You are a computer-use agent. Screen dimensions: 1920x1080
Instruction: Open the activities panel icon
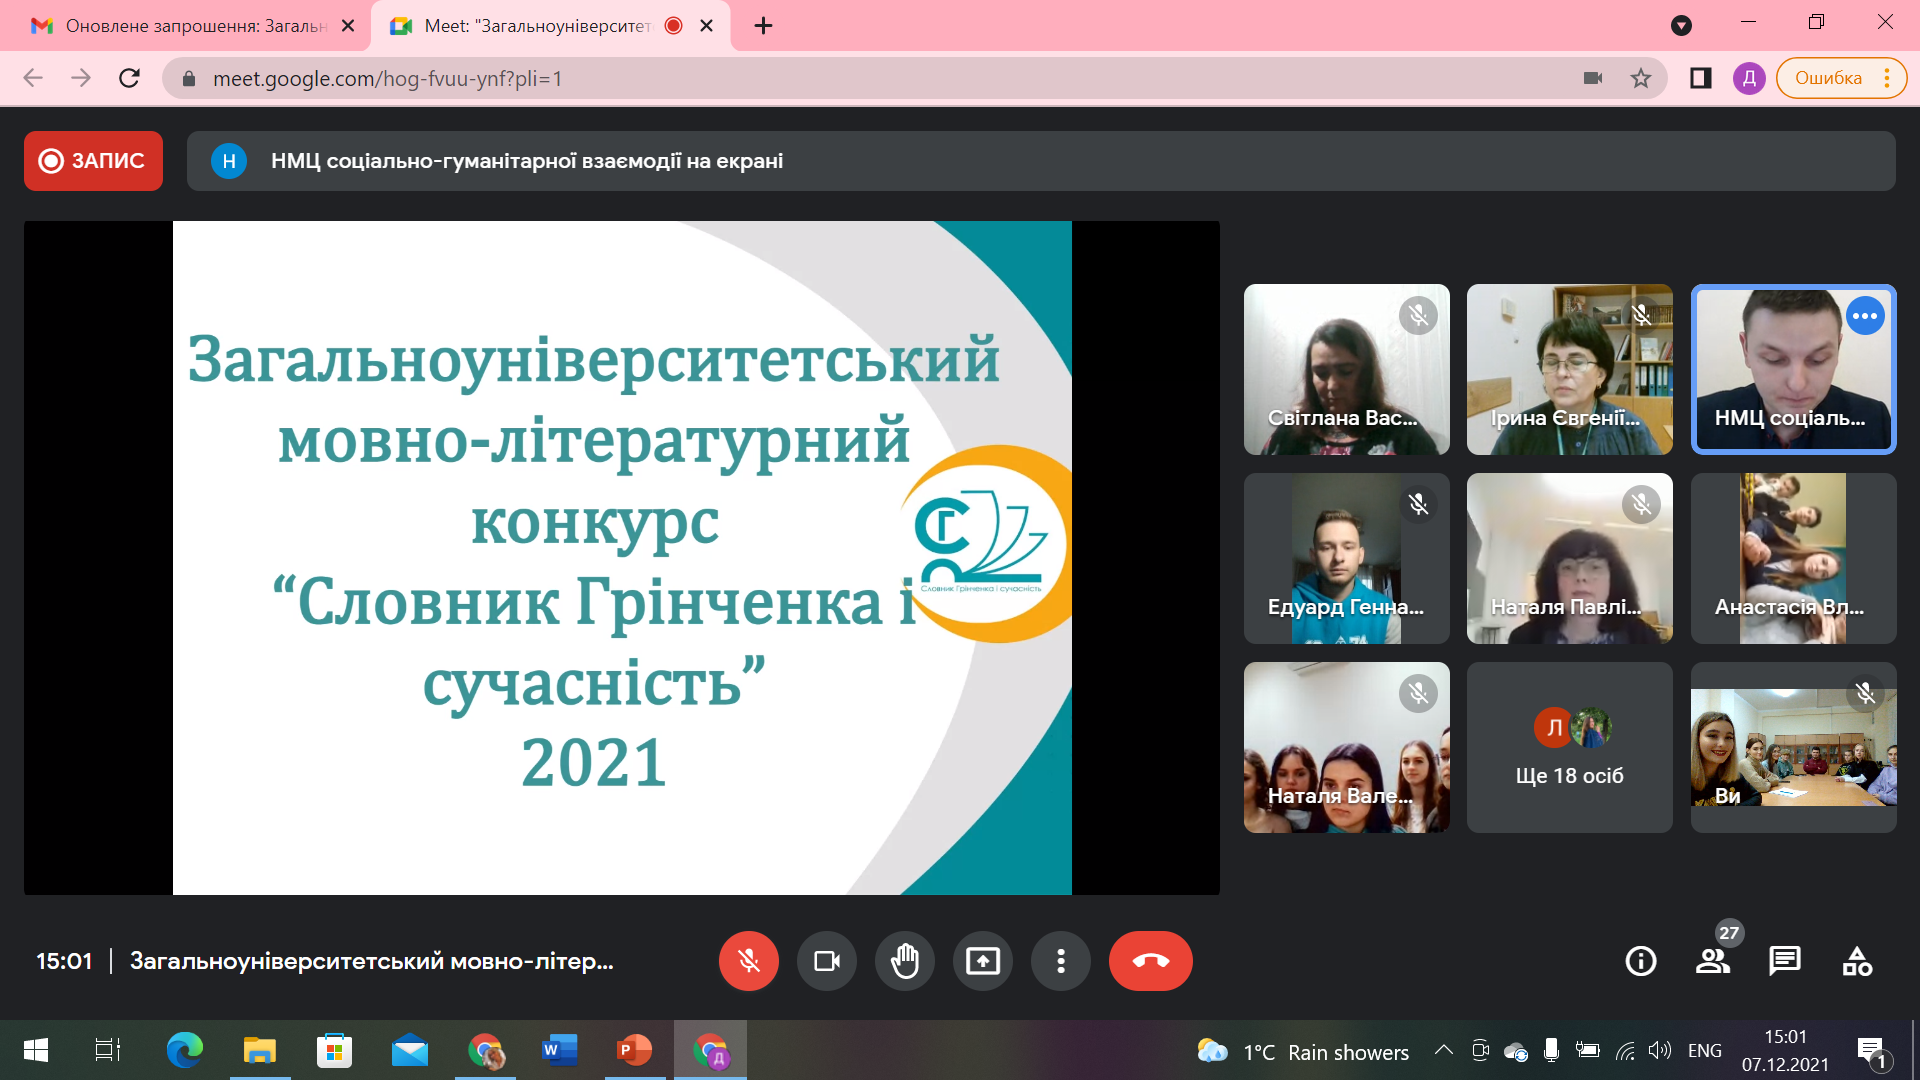click(1857, 961)
